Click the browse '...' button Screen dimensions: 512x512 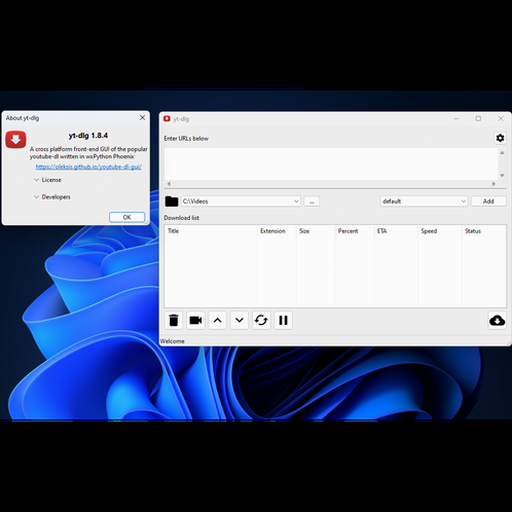point(312,201)
